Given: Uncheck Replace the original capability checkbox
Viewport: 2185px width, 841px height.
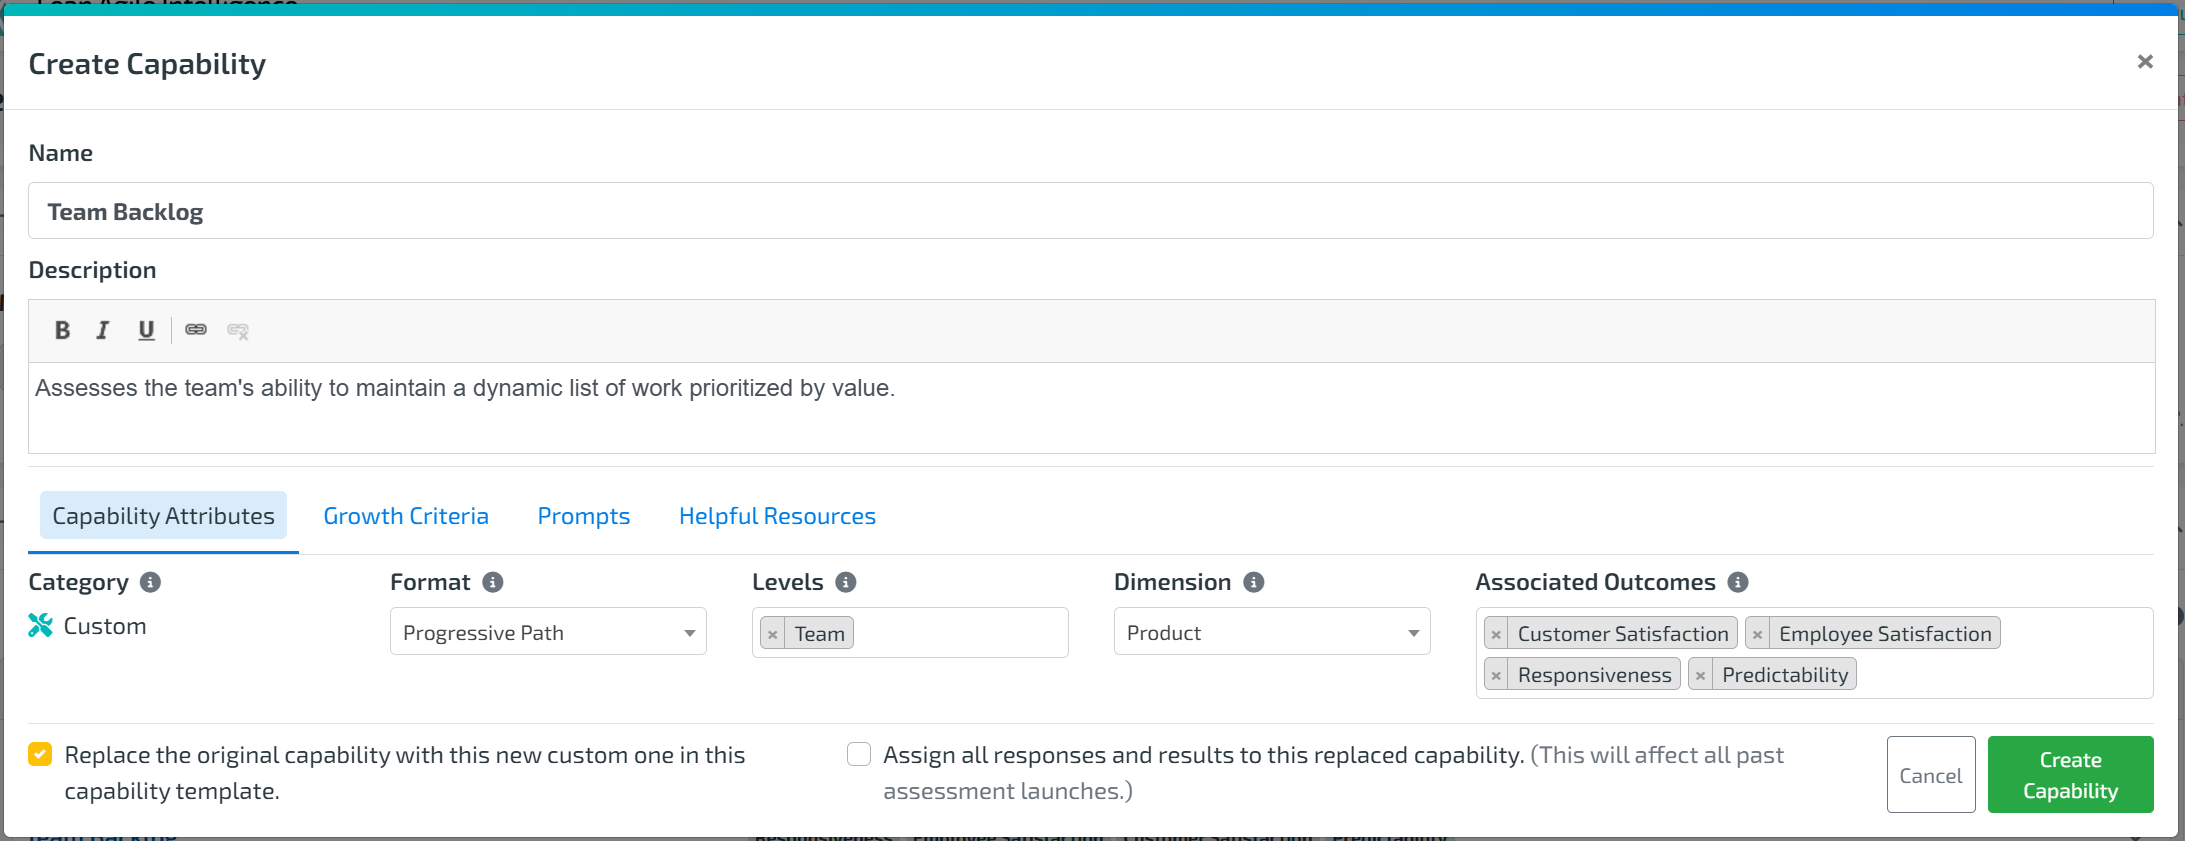Looking at the screenshot, I should 40,754.
